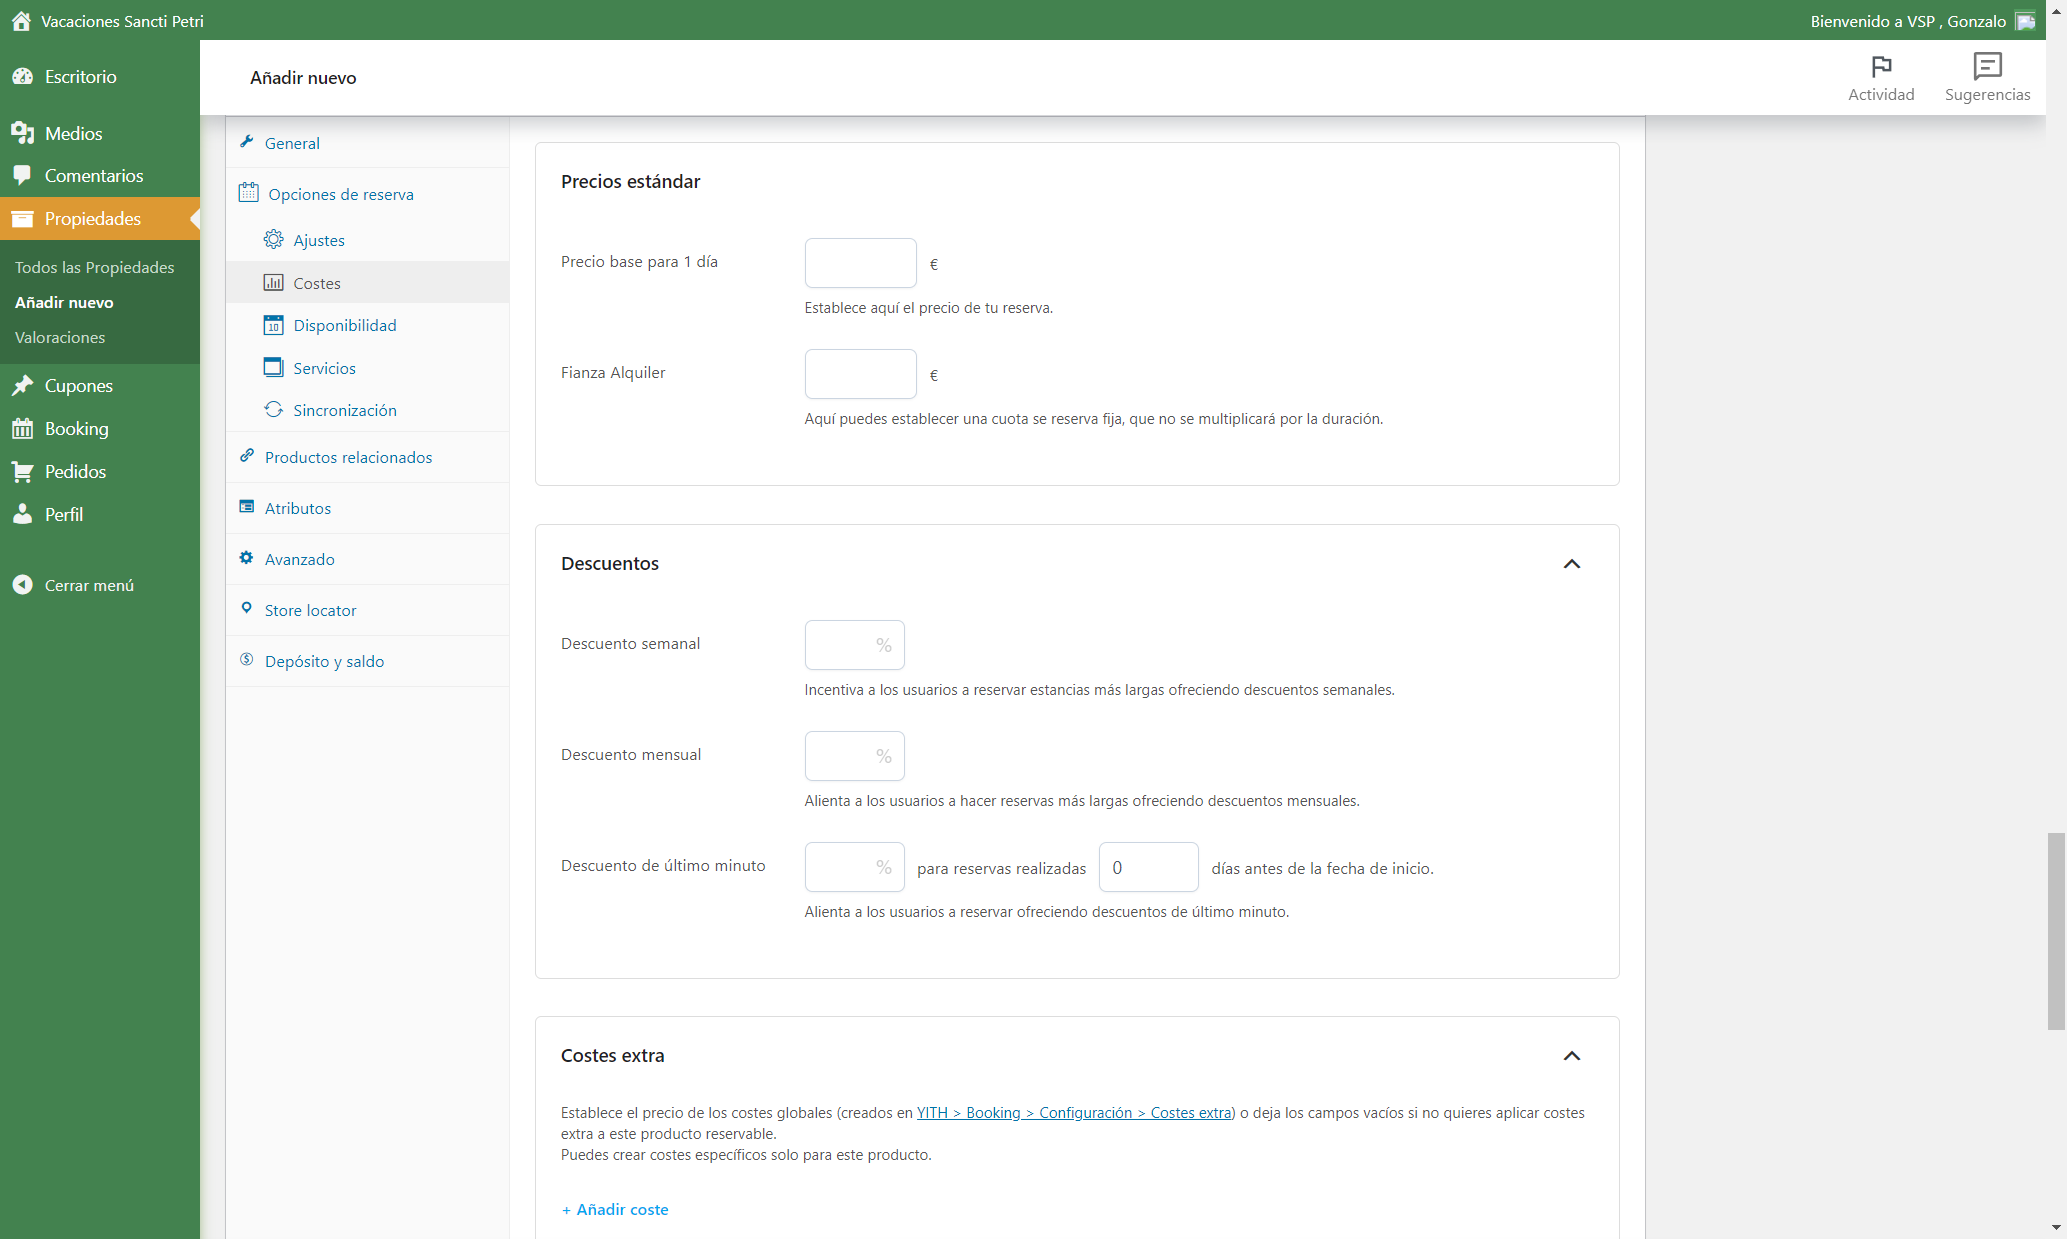Click the días antes field showing 0
Image resolution: width=2067 pixels, height=1239 pixels.
[1148, 867]
